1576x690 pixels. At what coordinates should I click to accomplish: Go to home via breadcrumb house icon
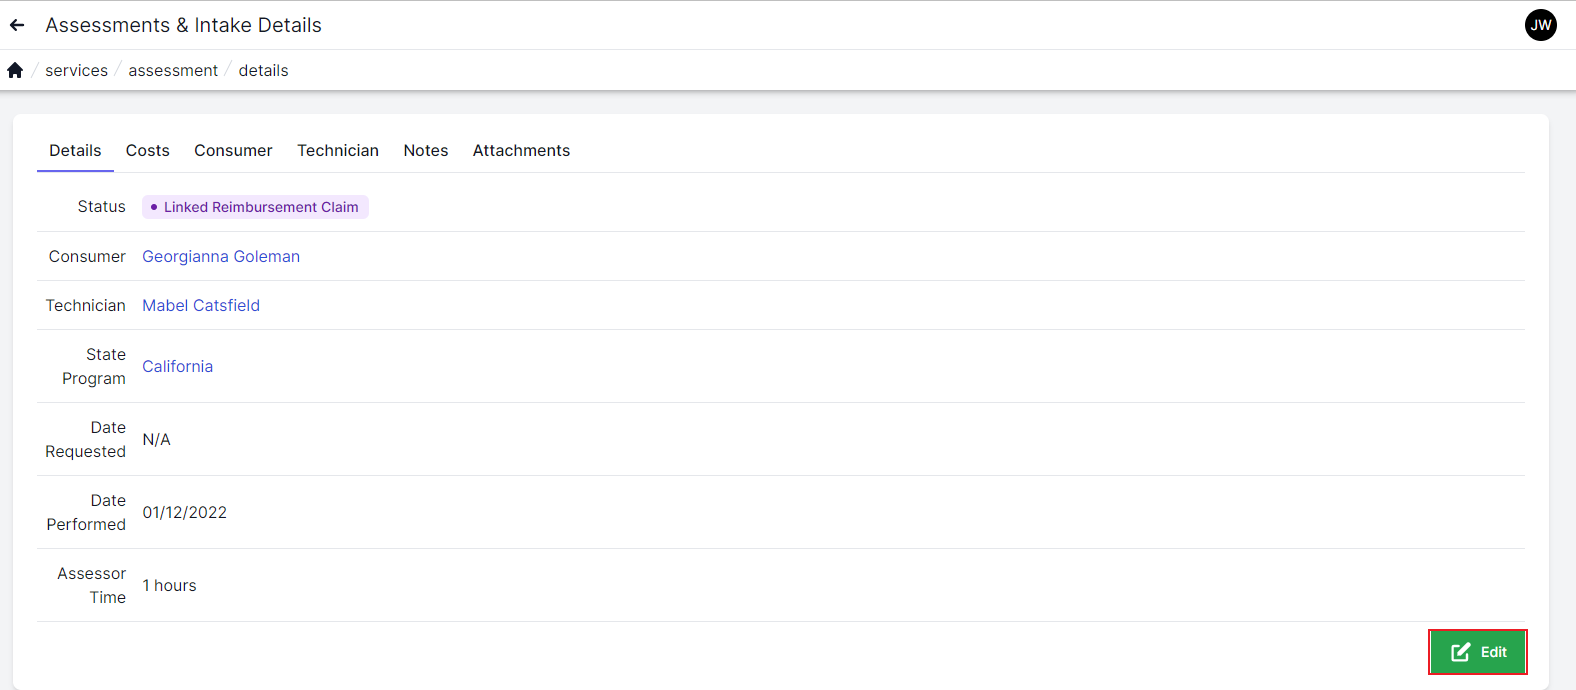point(15,70)
